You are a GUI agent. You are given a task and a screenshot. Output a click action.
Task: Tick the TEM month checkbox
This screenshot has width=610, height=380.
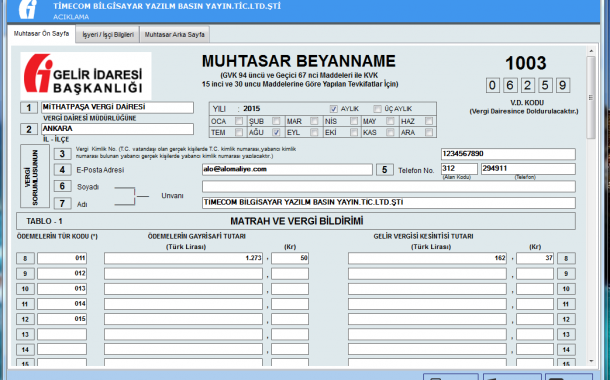[239, 133]
